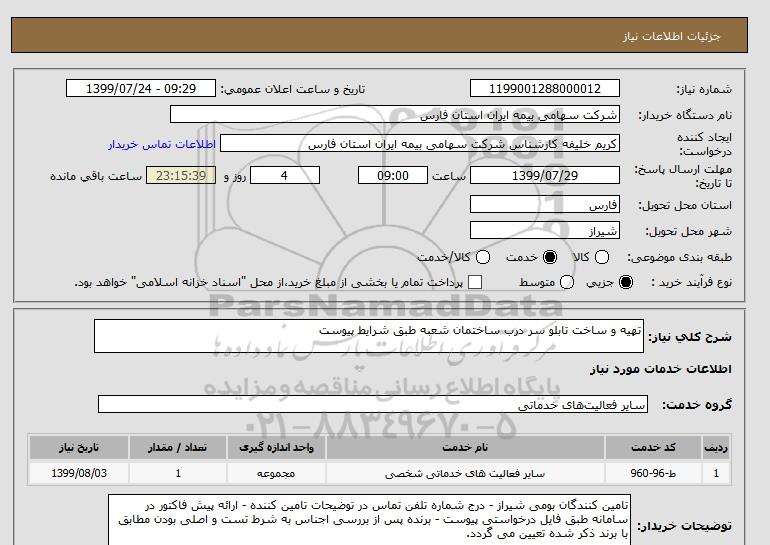The width and height of the screenshot is (770, 545).
Task: Open the اطلاعات تماس خریدار link
Action: (x=162, y=144)
